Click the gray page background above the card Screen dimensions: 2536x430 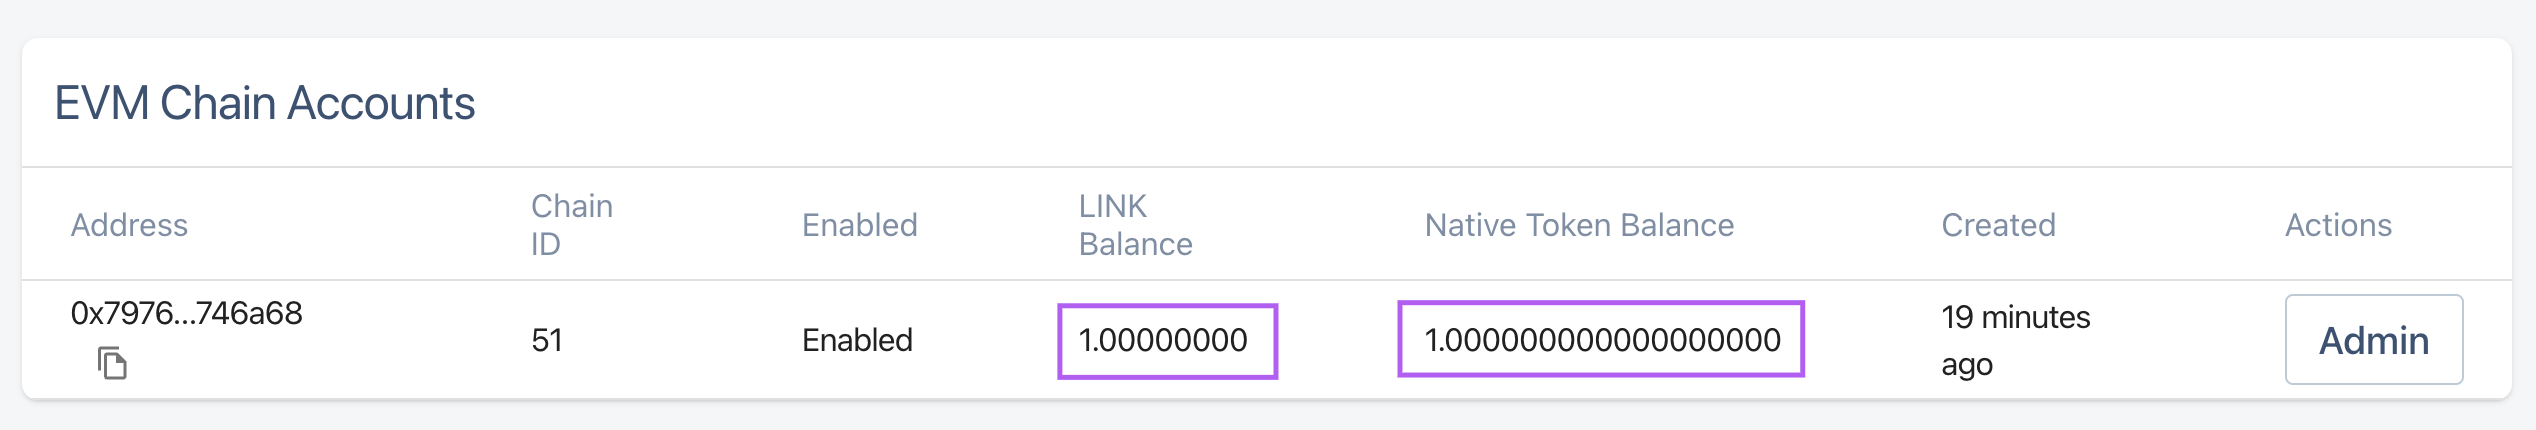coord(1268,18)
